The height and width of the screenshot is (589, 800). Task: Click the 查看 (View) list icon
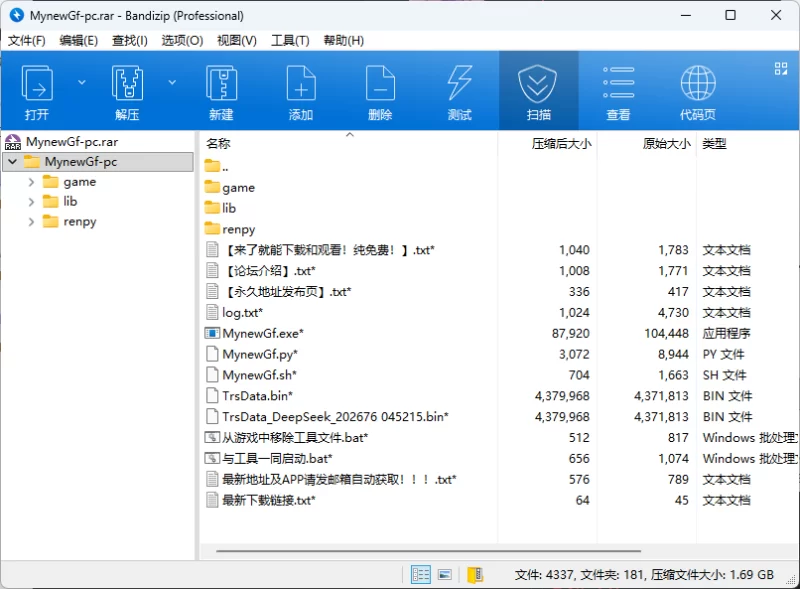click(618, 82)
